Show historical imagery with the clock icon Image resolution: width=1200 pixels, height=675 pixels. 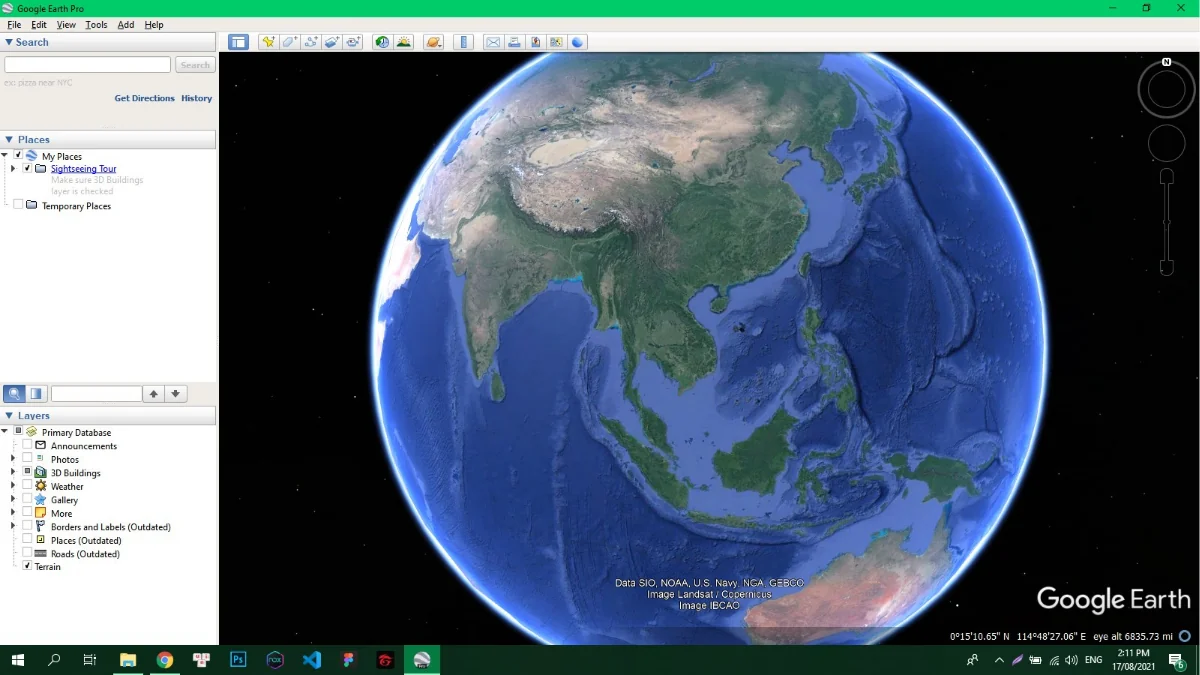382,42
